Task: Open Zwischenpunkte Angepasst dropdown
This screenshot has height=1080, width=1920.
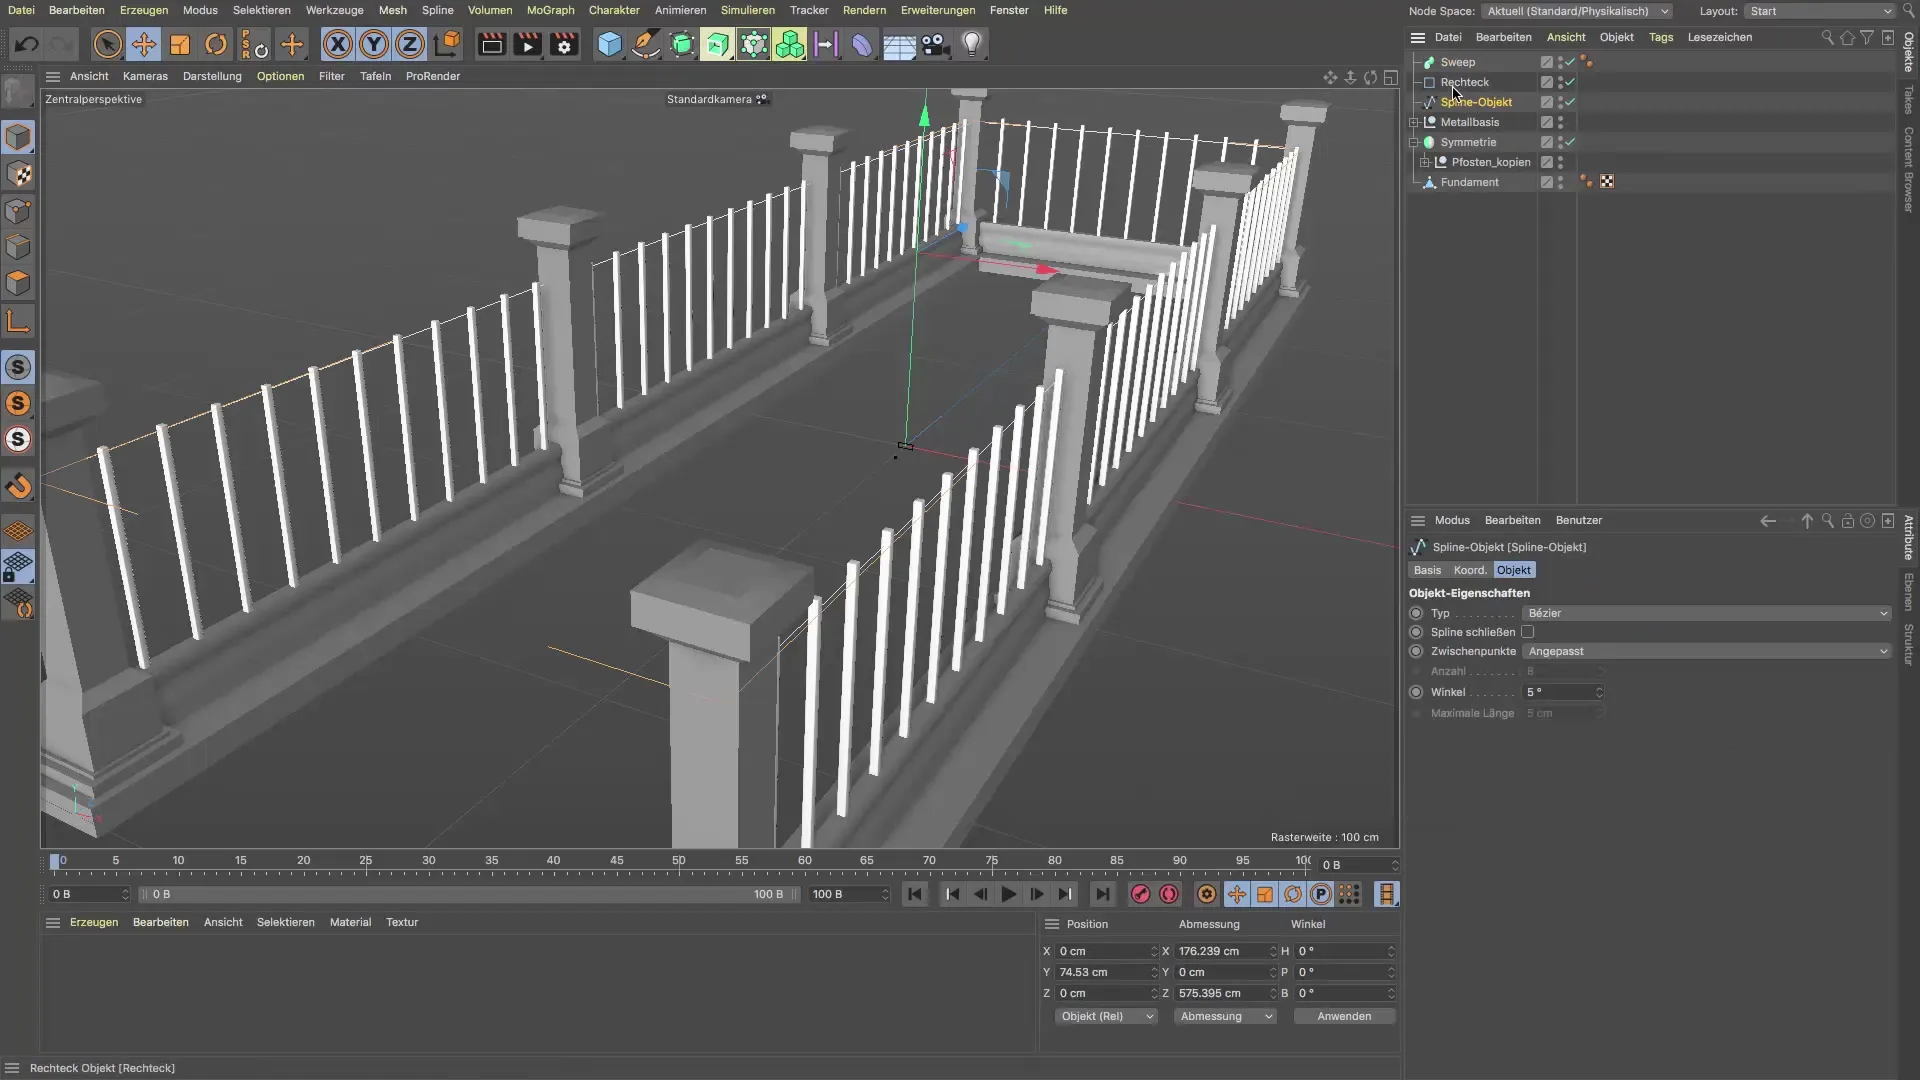Action: pos(1707,651)
